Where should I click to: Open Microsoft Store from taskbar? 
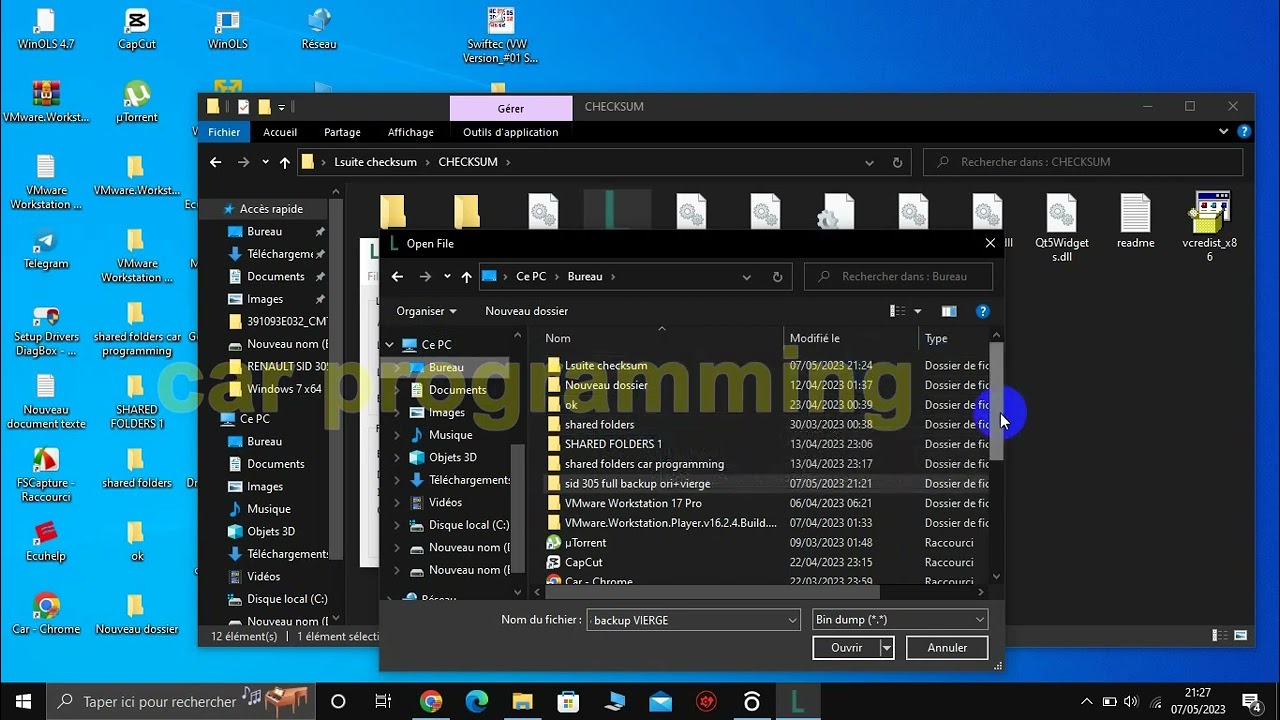tap(568, 702)
